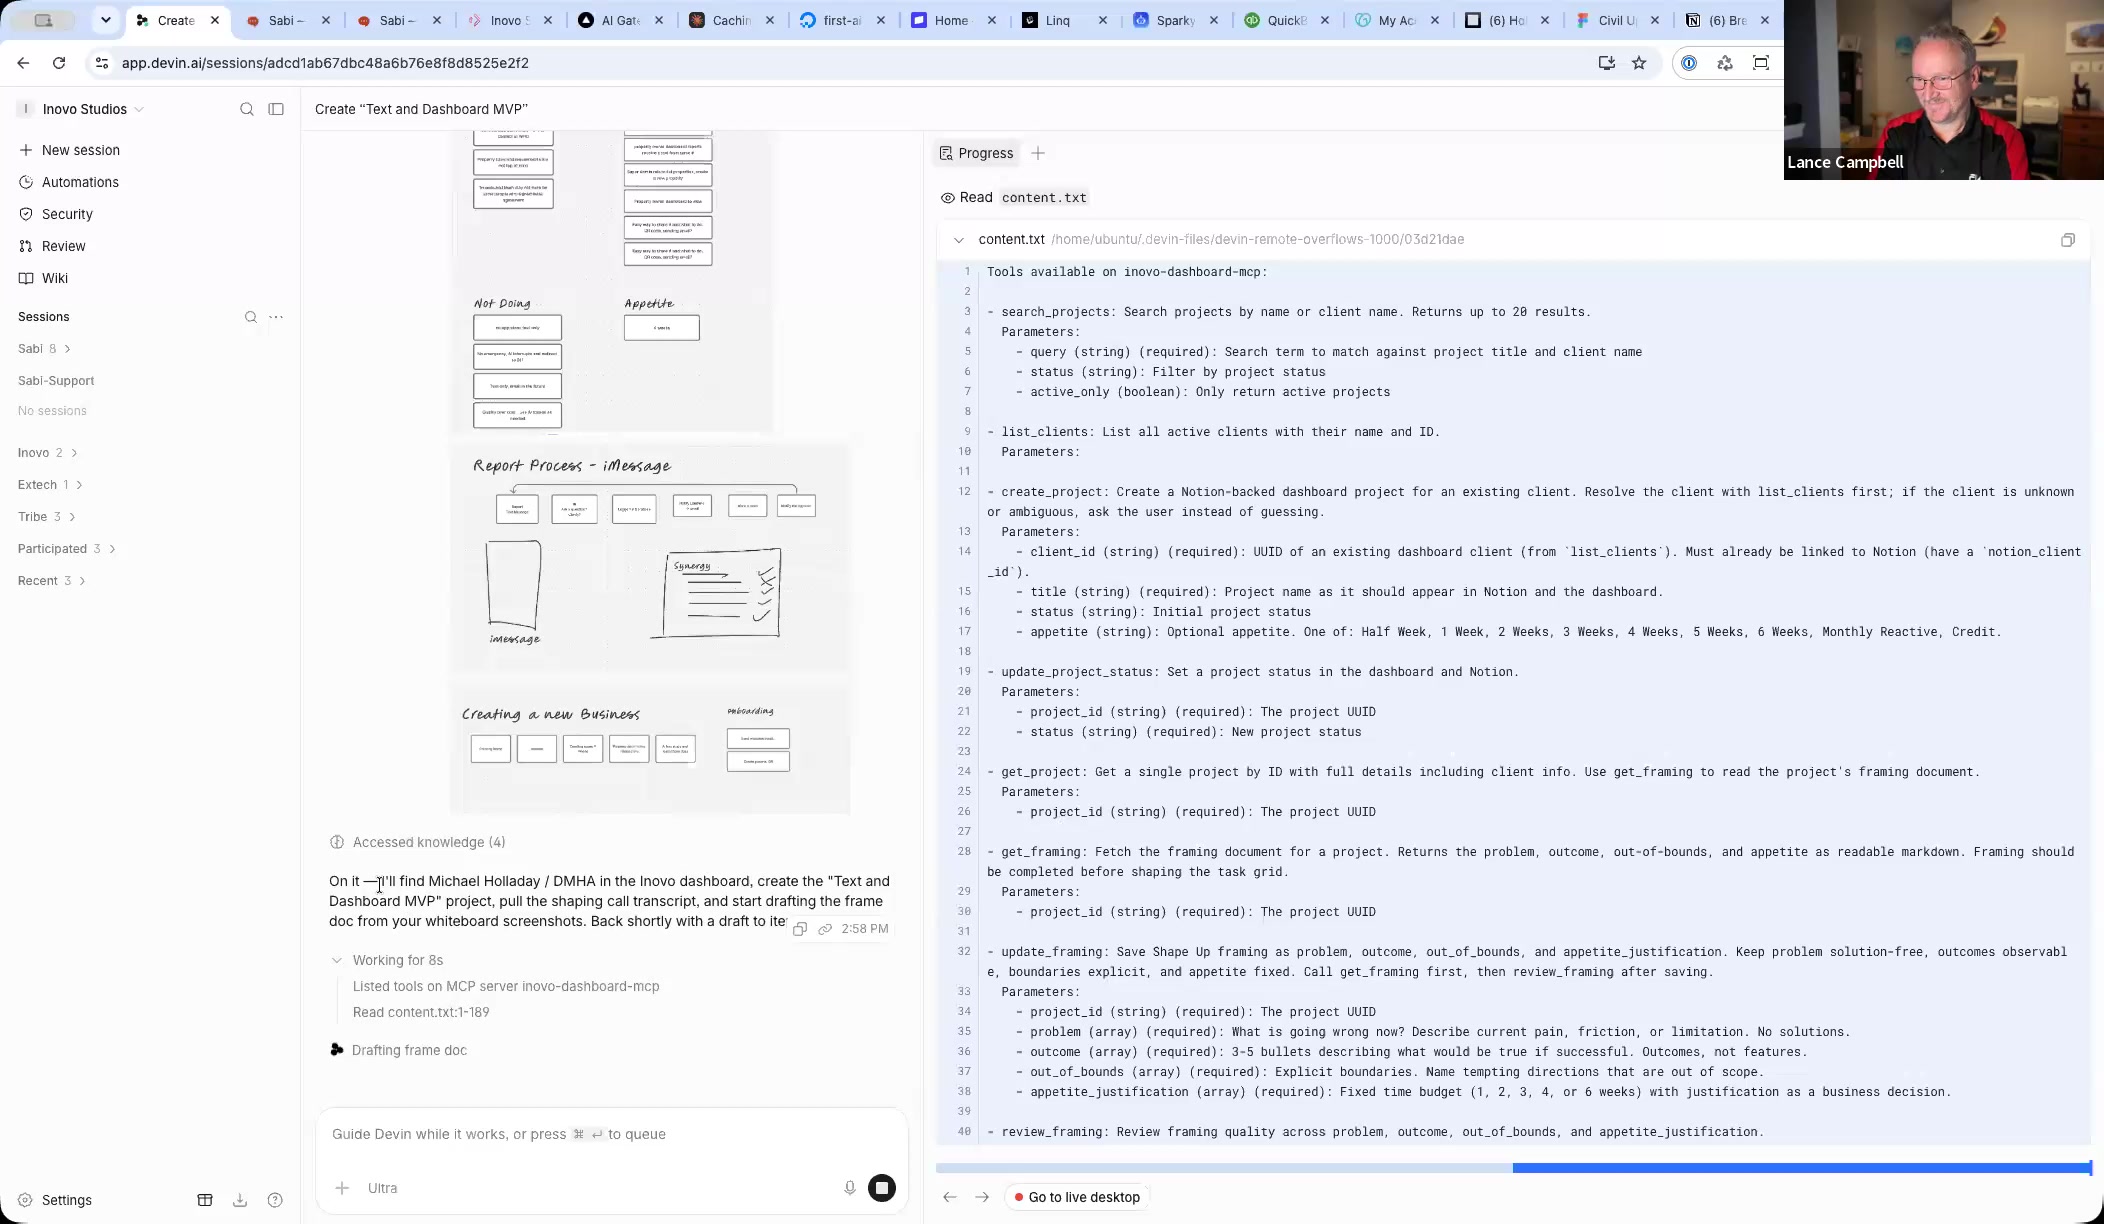Reload the page in the browser
Viewport: 2104px width, 1224px height.
tap(59, 63)
